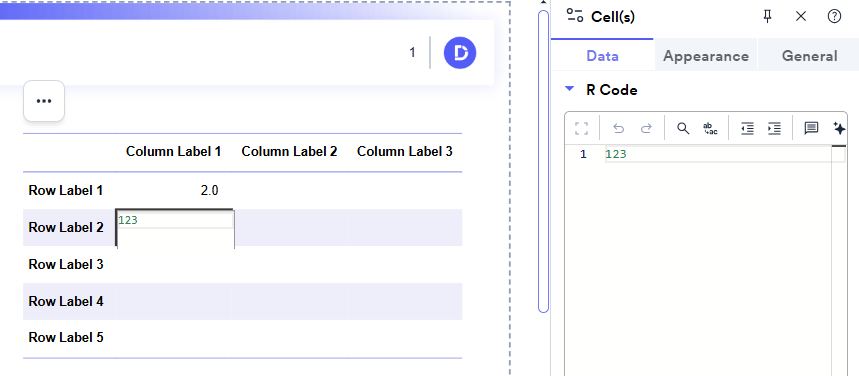859x376 pixels.
Task: Click the vertical scrollbar beside the page
Action: point(543,162)
